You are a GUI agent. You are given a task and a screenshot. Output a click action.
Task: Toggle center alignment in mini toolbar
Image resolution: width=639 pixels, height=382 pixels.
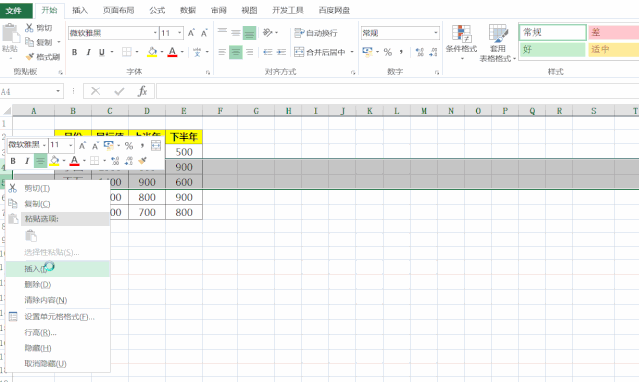40,161
